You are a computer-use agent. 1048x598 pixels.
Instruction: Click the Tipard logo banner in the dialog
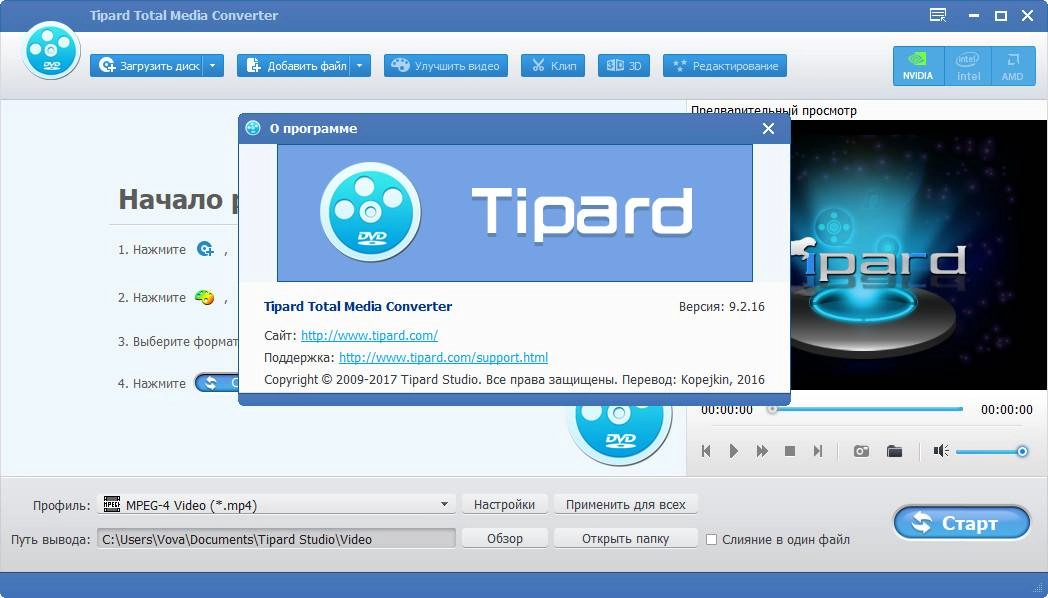pyautogui.click(x=515, y=213)
